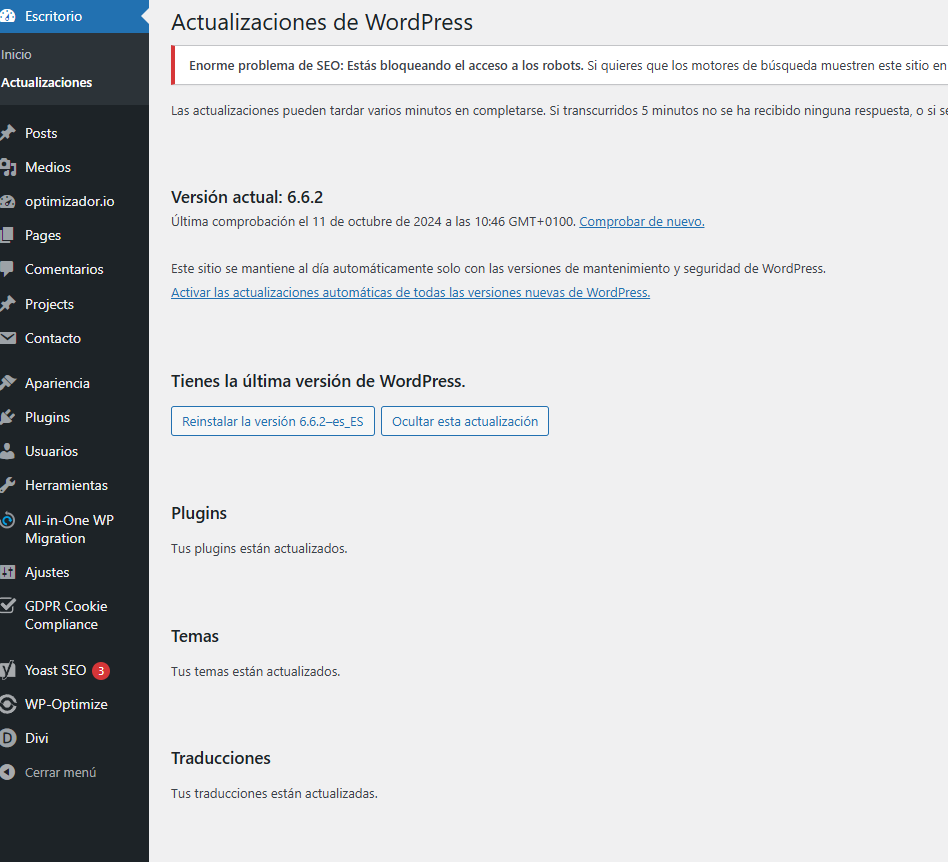Click the Contacto envelope icon
The width and height of the screenshot is (948, 862).
click(7, 338)
